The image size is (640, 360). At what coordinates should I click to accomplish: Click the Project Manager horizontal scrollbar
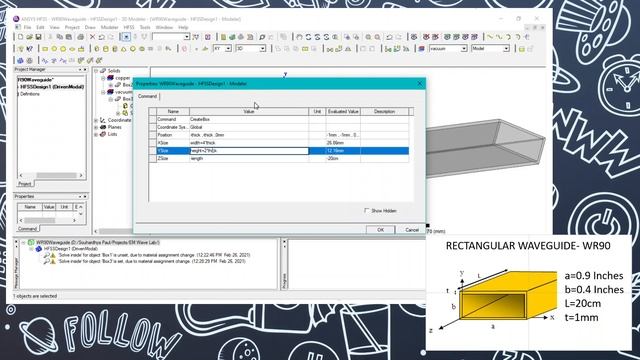[51, 175]
